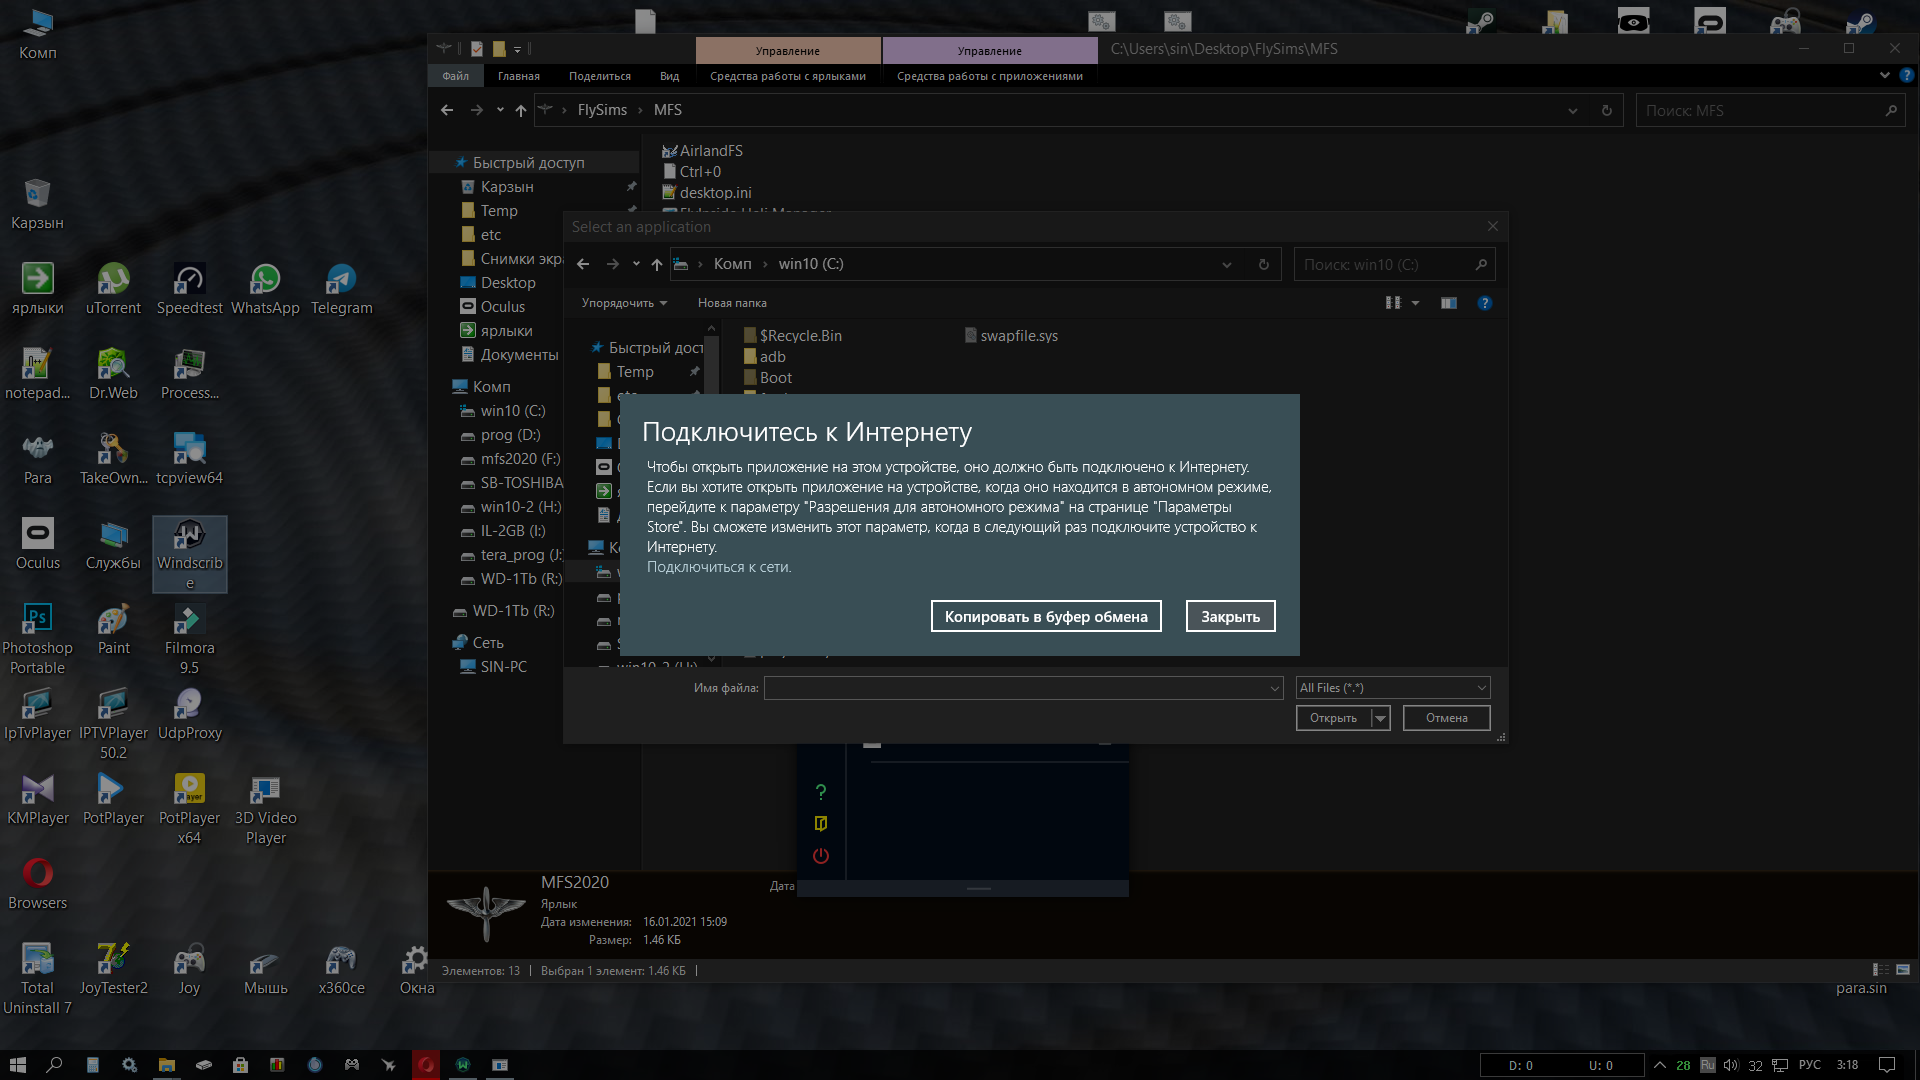Toggle the preview pane button in dialog
1920x1080 pixels.
pos(1449,303)
